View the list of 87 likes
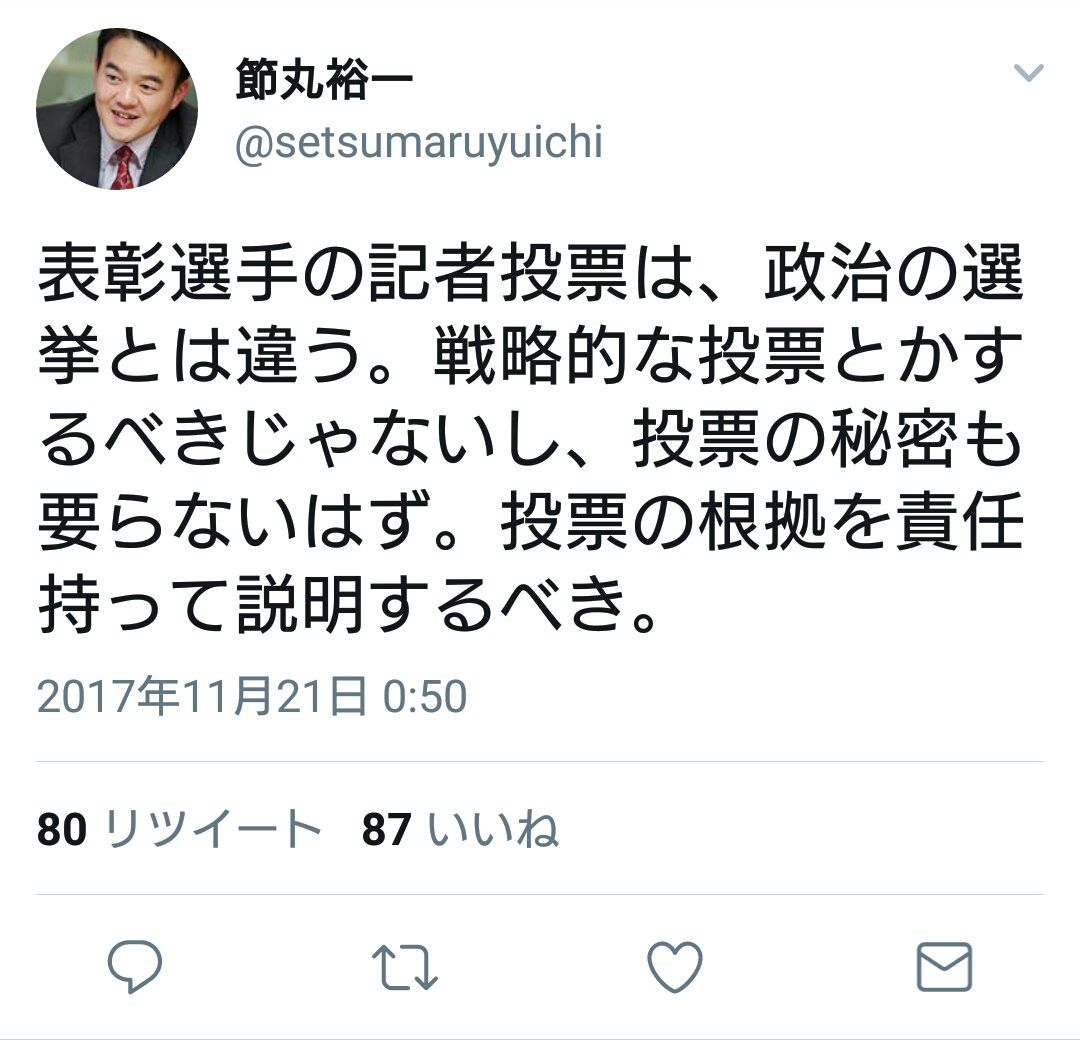The width and height of the screenshot is (1080, 1051). (459, 829)
